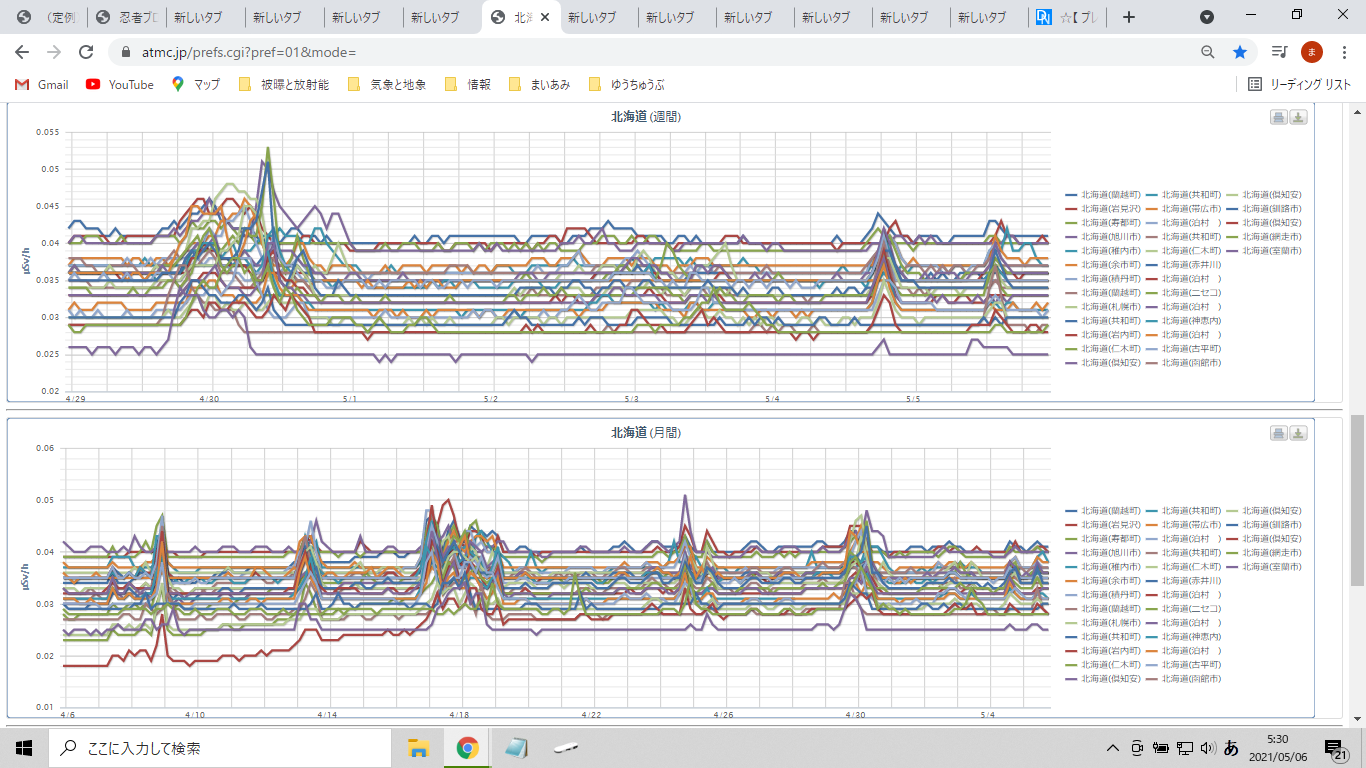Toggle 北海道(釧路市) series in the monthly chart

tap(1265, 524)
